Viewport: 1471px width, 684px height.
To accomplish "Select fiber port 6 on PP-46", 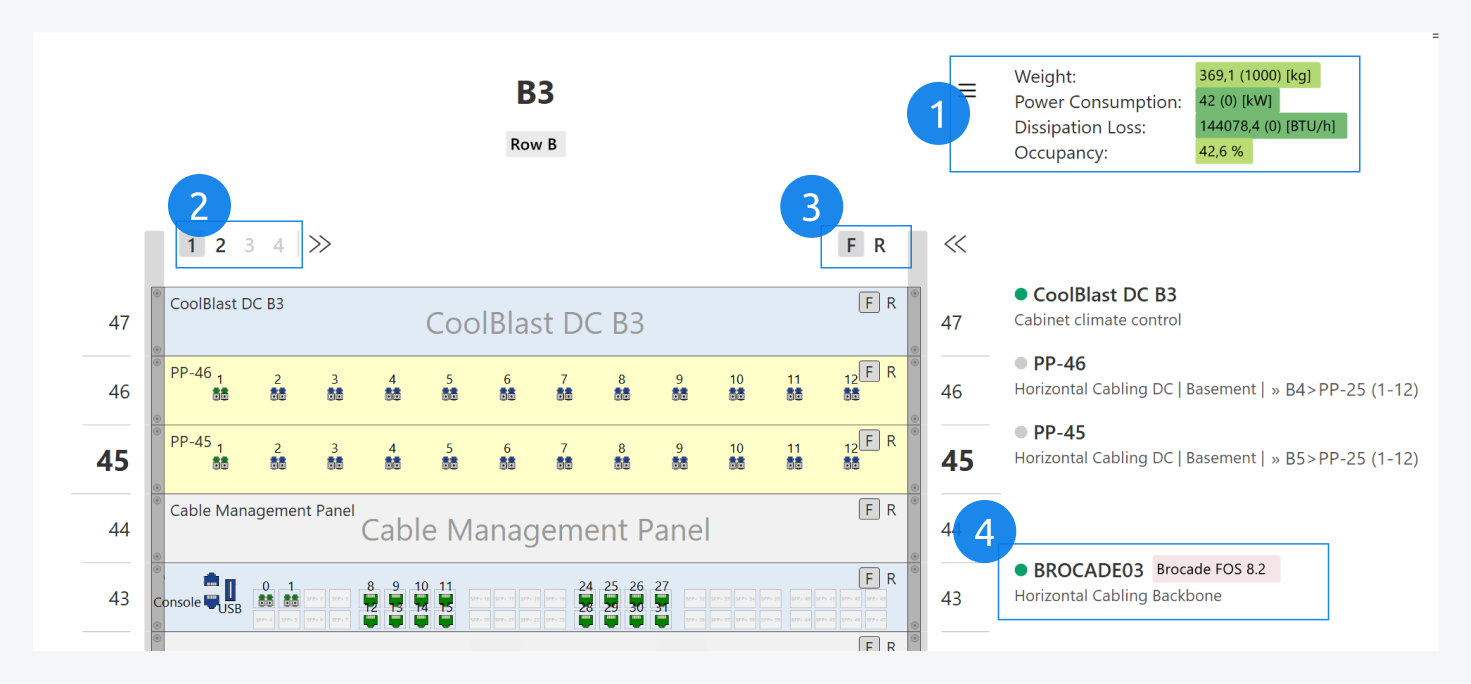I will [507, 394].
